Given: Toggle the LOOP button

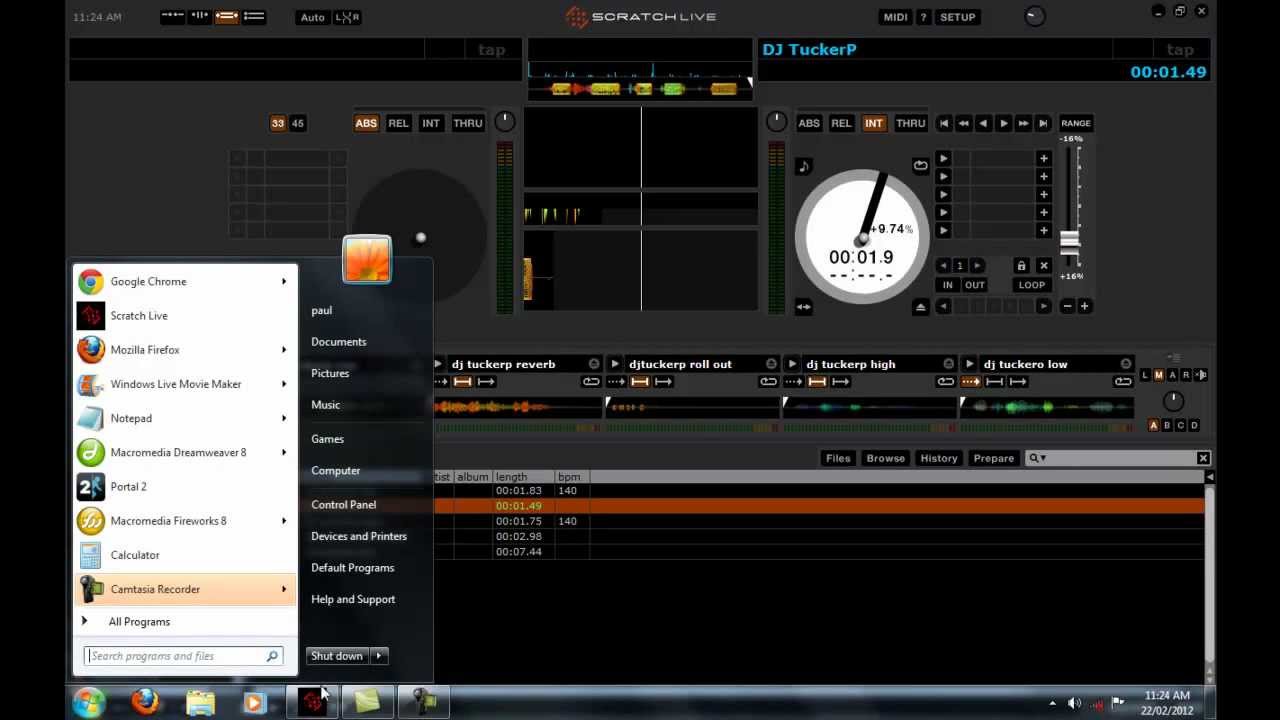Looking at the screenshot, I should click(1031, 285).
